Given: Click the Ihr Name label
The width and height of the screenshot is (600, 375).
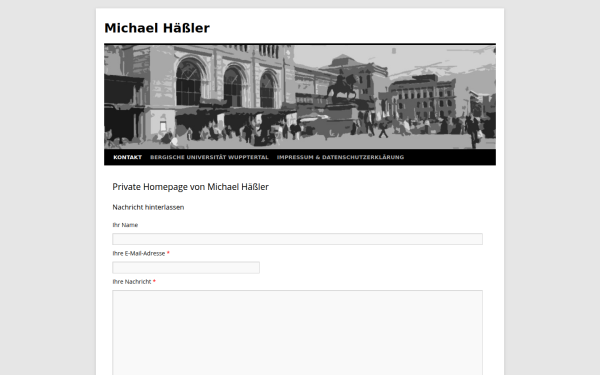Looking at the screenshot, I should click(x=125, y=225).
